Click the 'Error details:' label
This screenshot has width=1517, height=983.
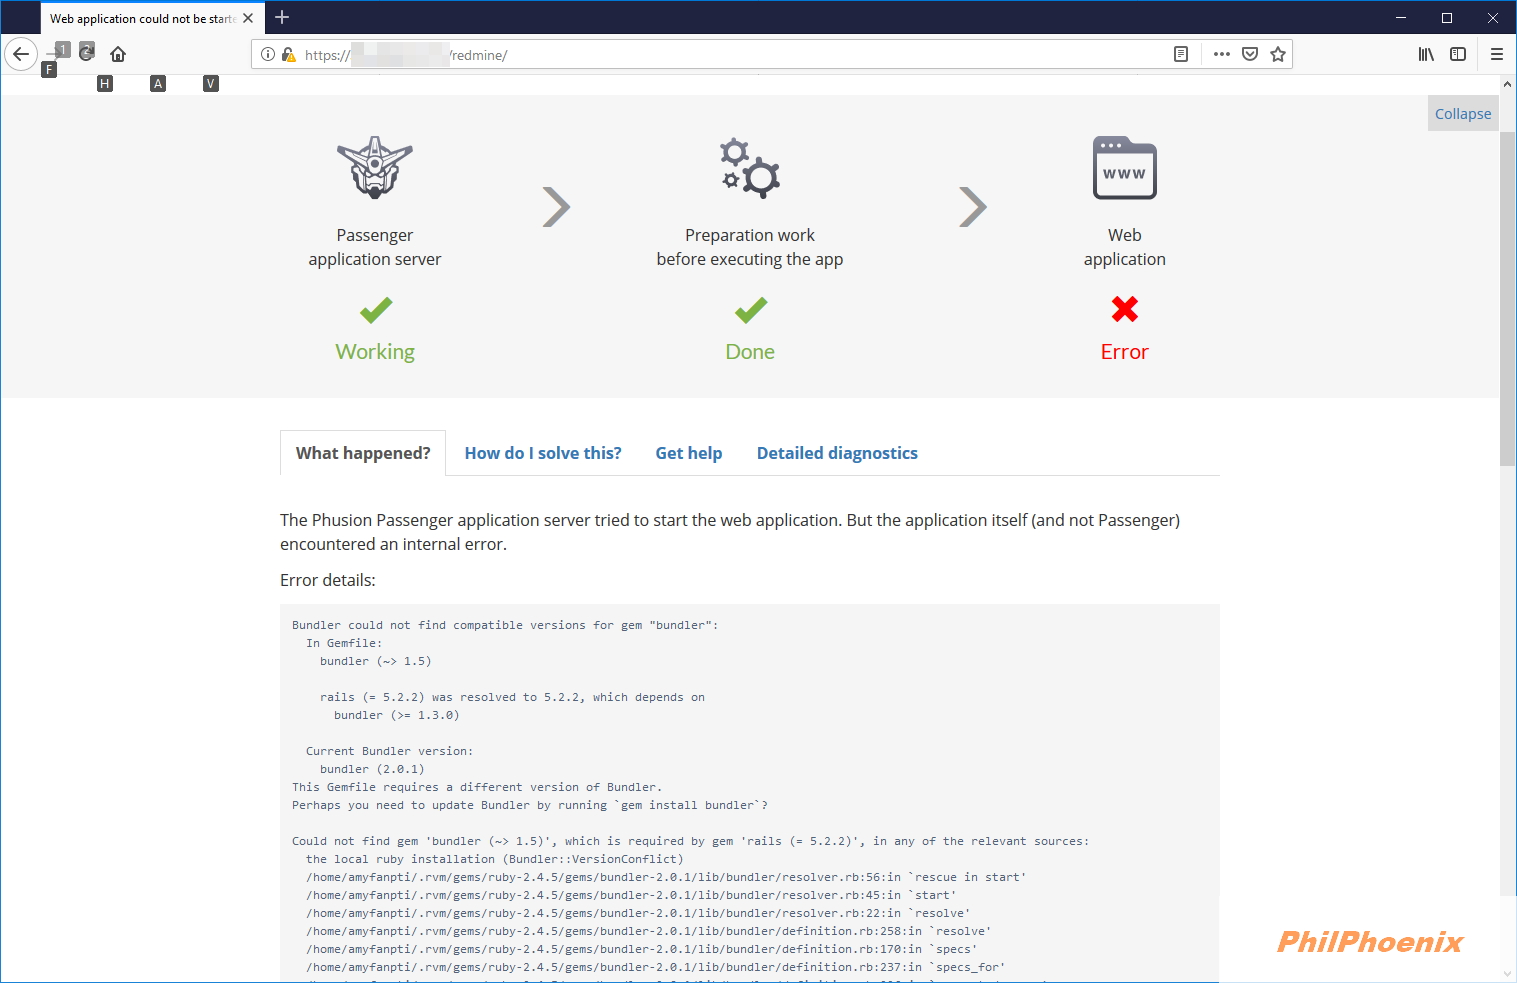pos(328,580)
